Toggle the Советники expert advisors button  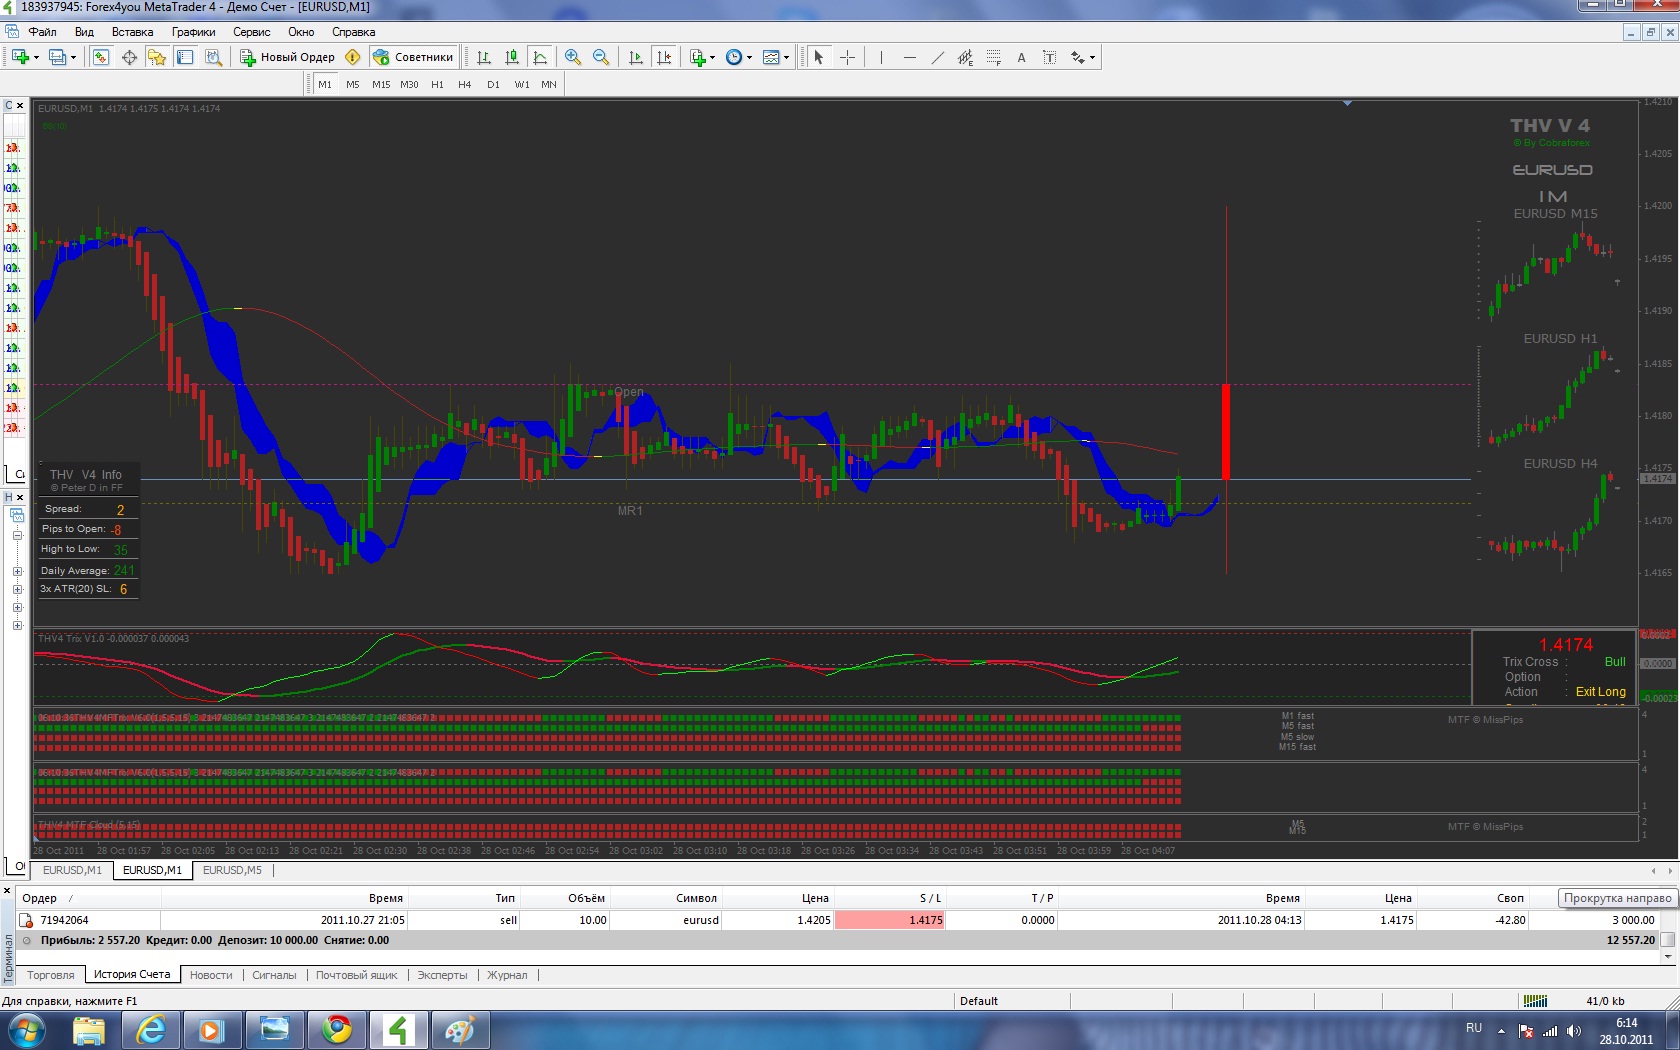coord(413,57)
